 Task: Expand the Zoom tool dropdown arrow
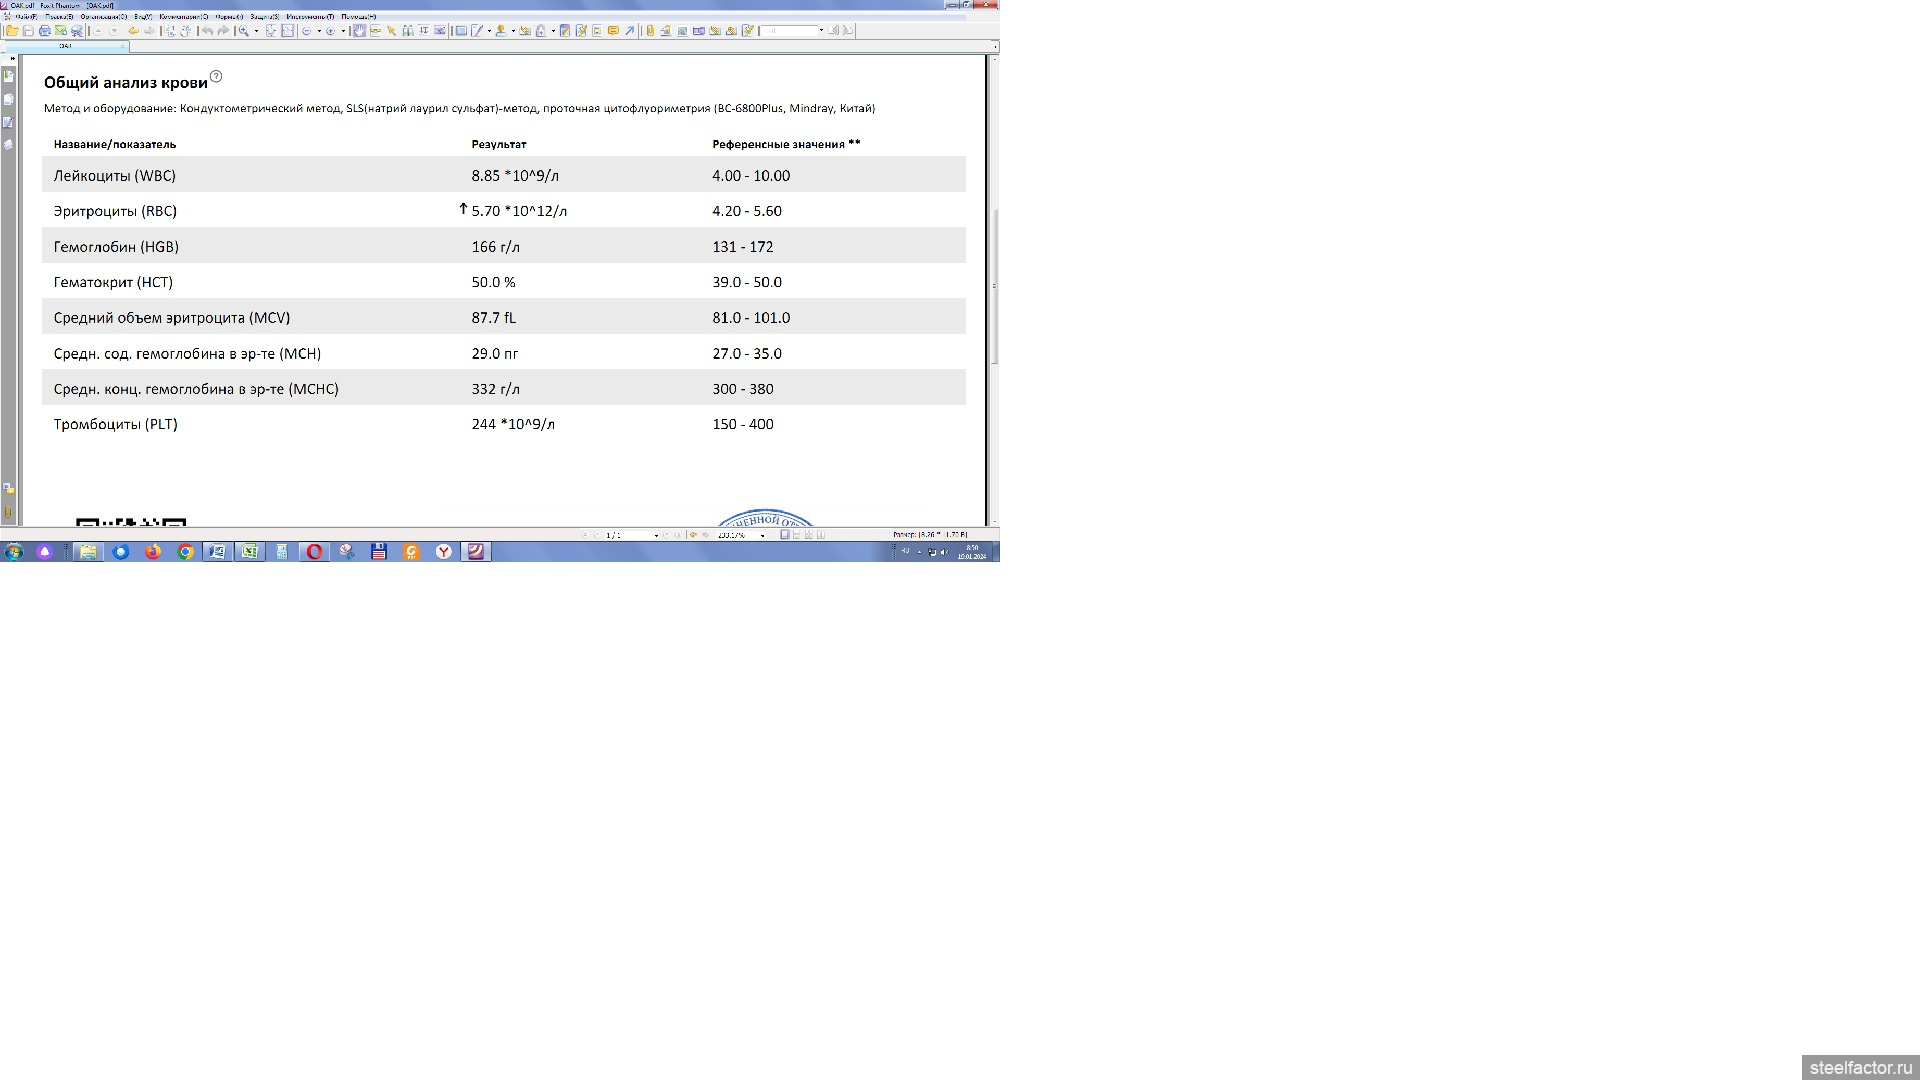(x=256, y=31)
